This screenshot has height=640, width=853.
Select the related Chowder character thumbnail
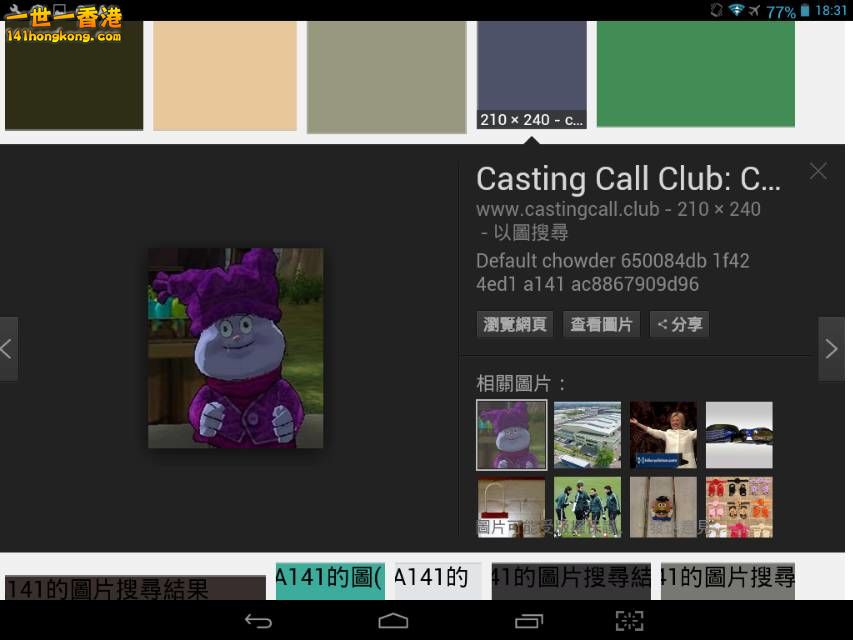511,435
